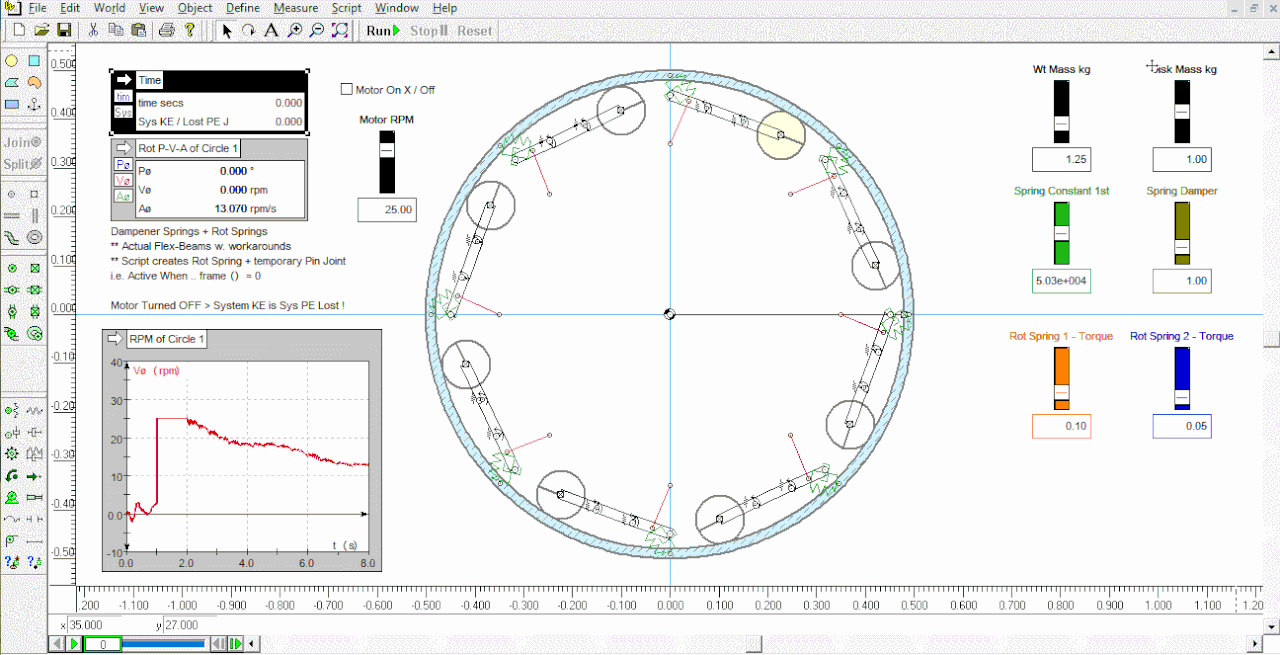Viewport: 1280px width, 655px height.
Task: Select the Pin Joint tool
Action: 12,268
